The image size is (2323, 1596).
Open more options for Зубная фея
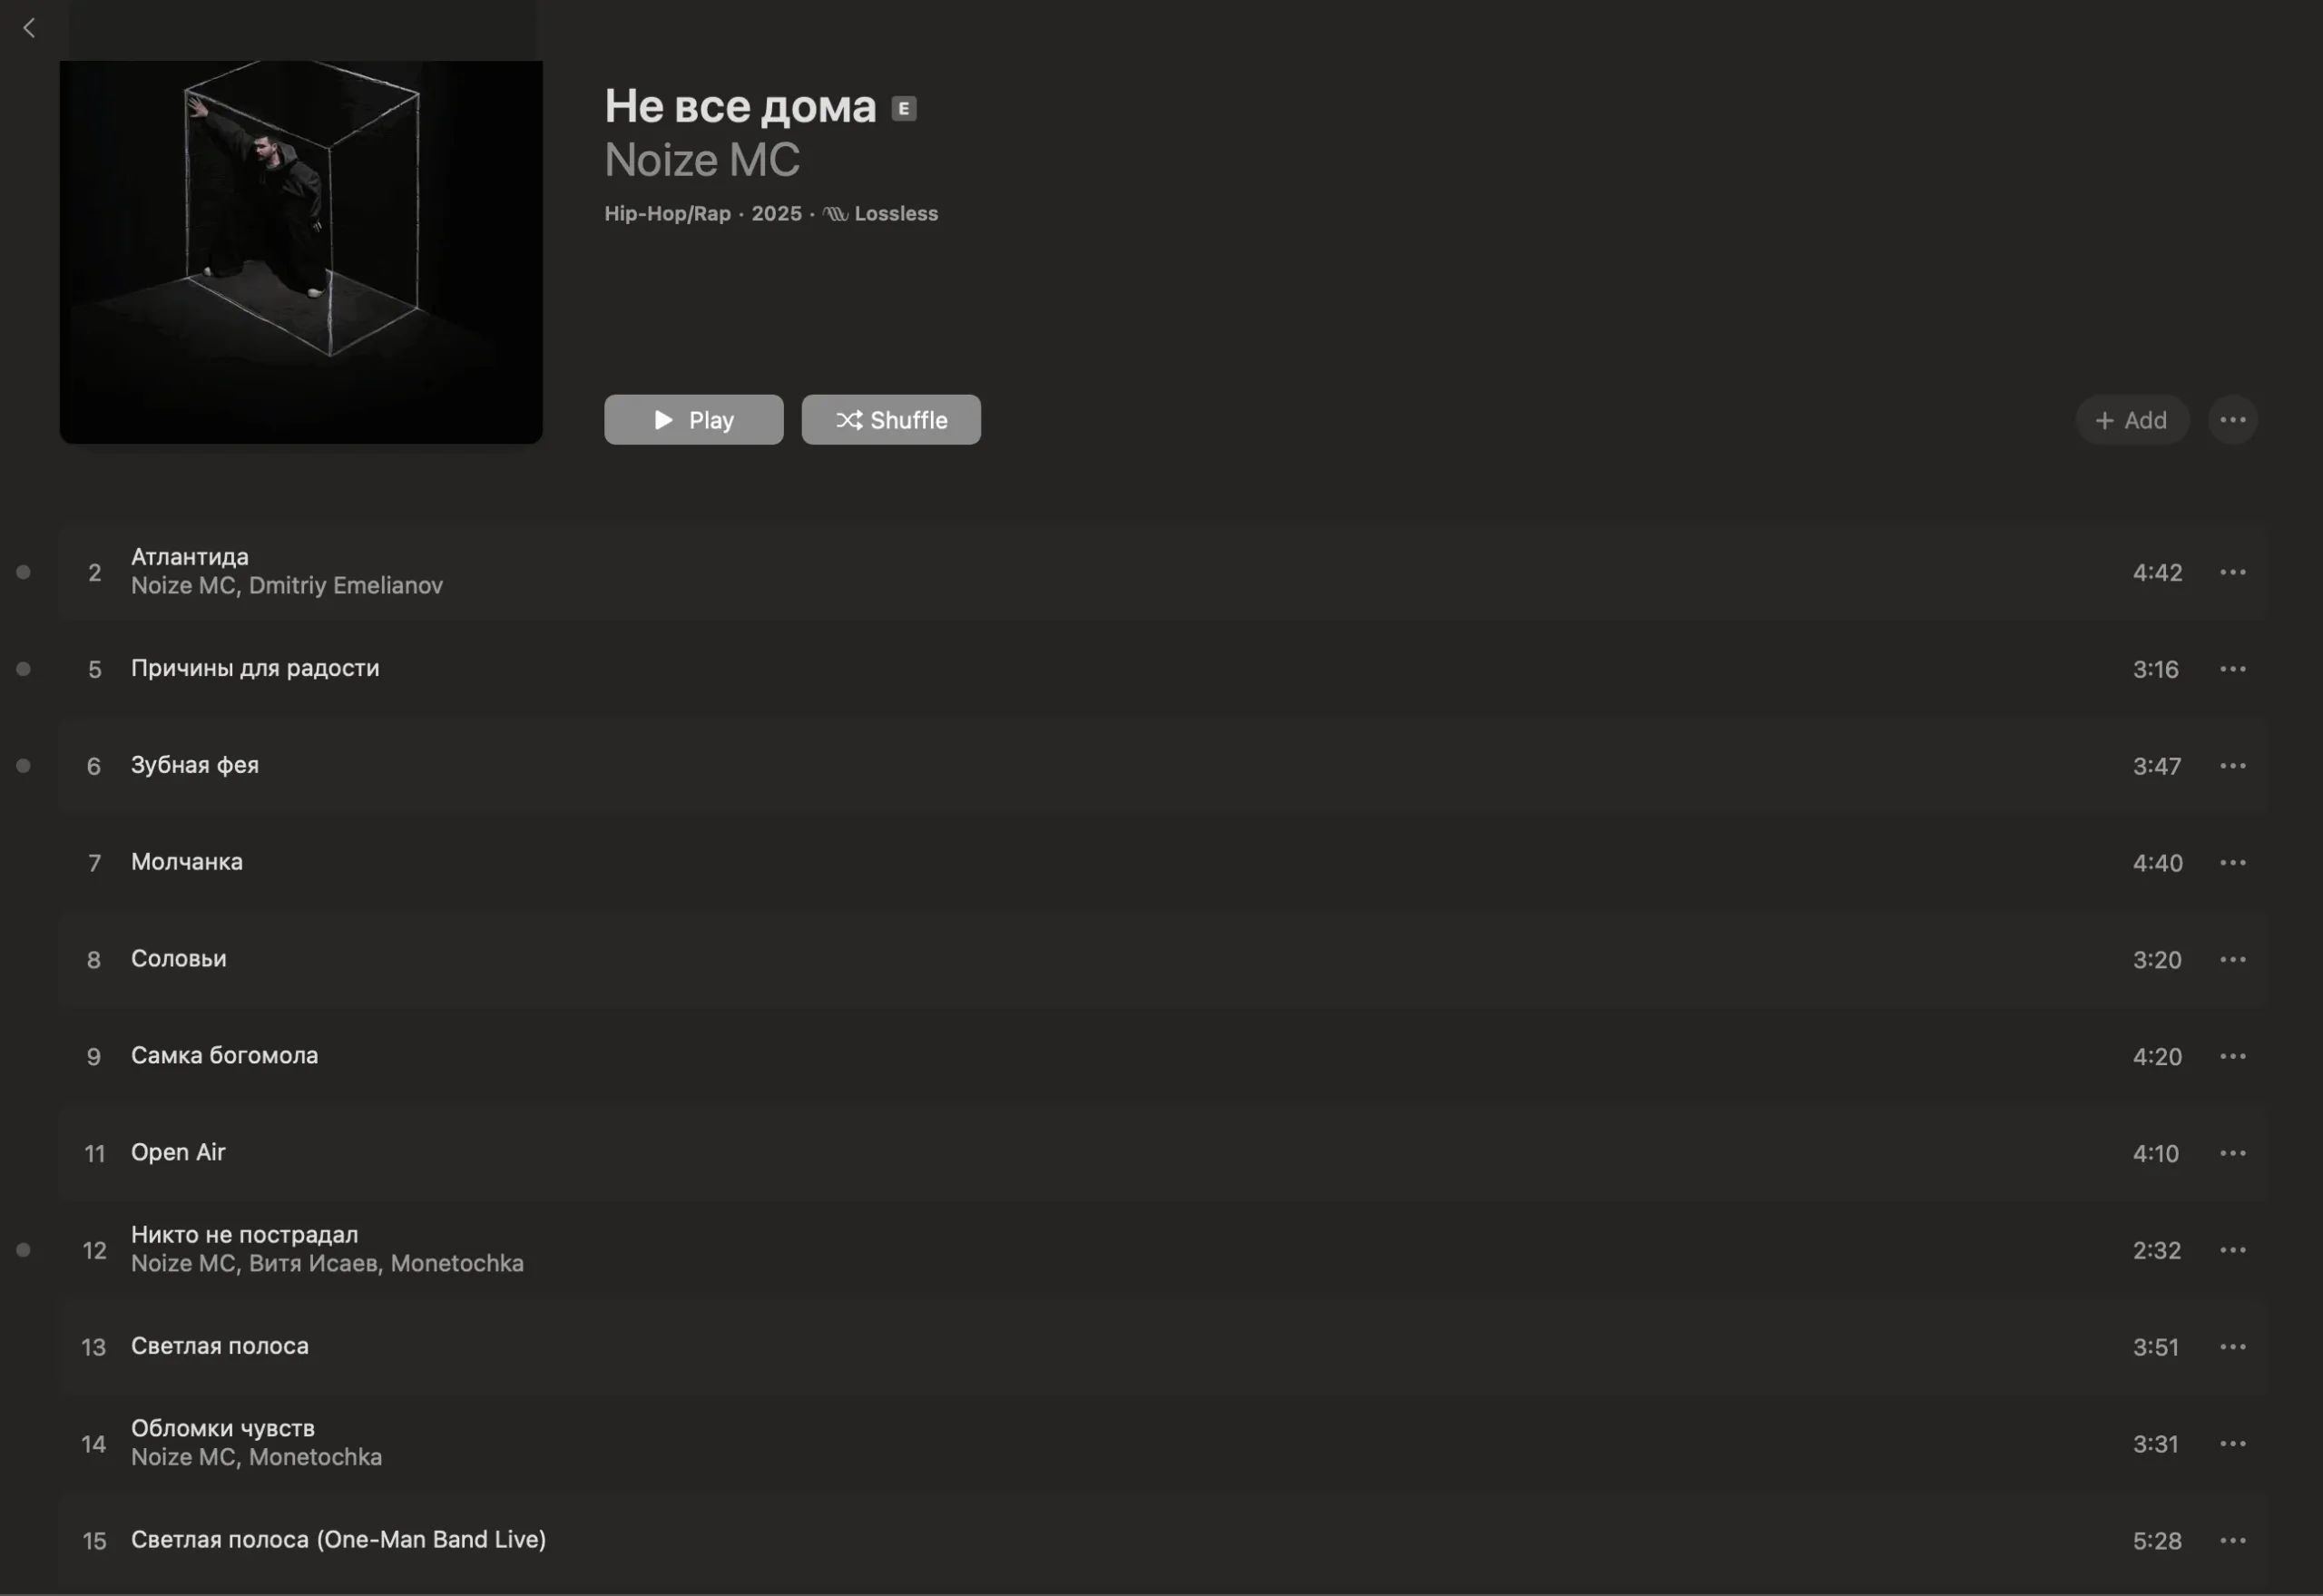(2232, 766)
